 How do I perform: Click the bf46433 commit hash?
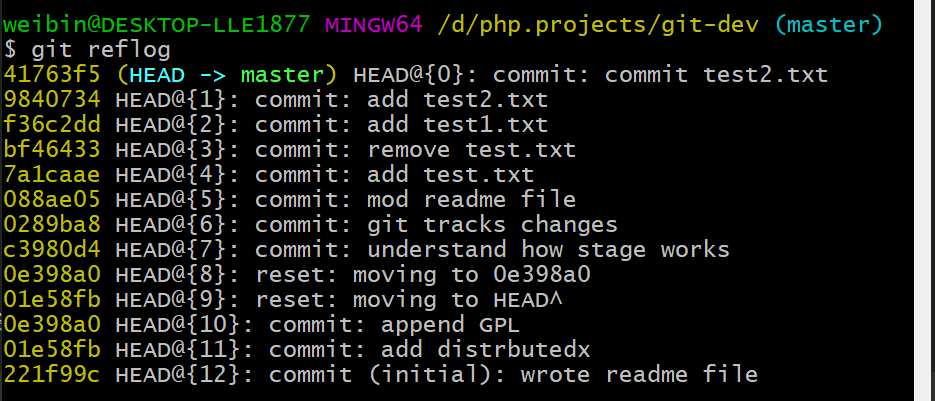coord(52,150)
